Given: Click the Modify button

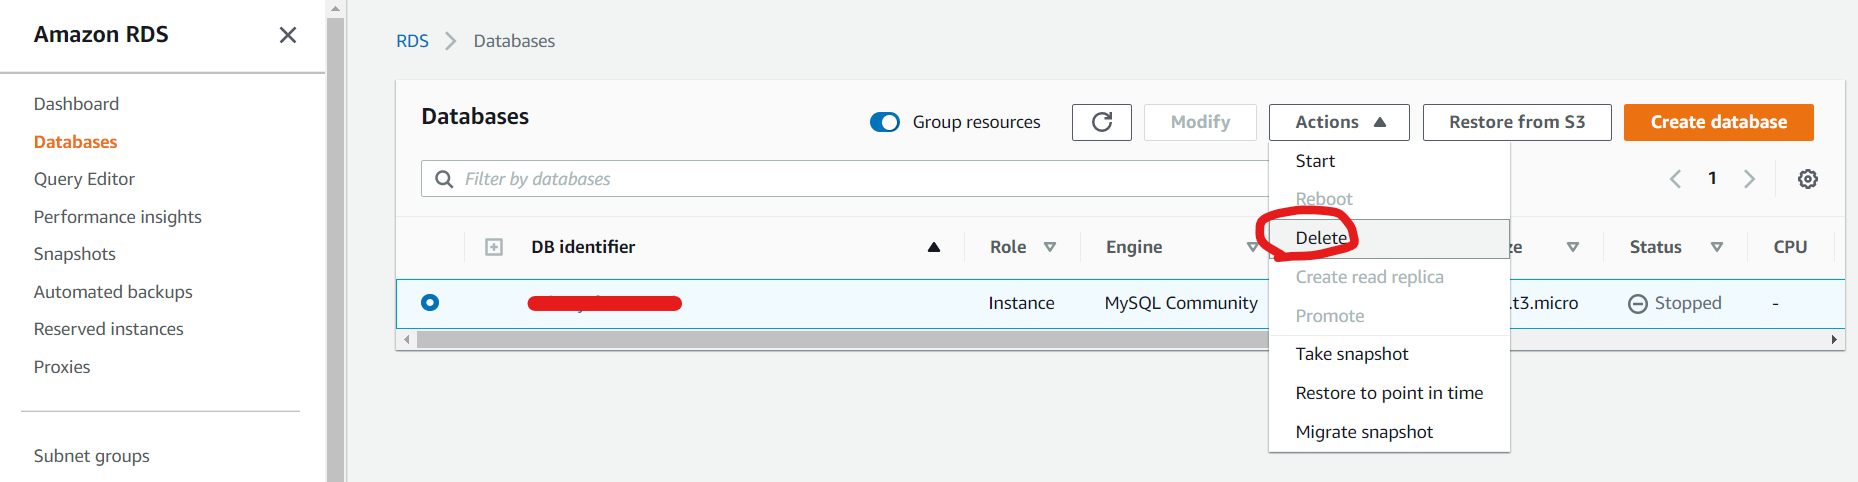Looking at the screenshot, I should click(x=1200, y=122).
